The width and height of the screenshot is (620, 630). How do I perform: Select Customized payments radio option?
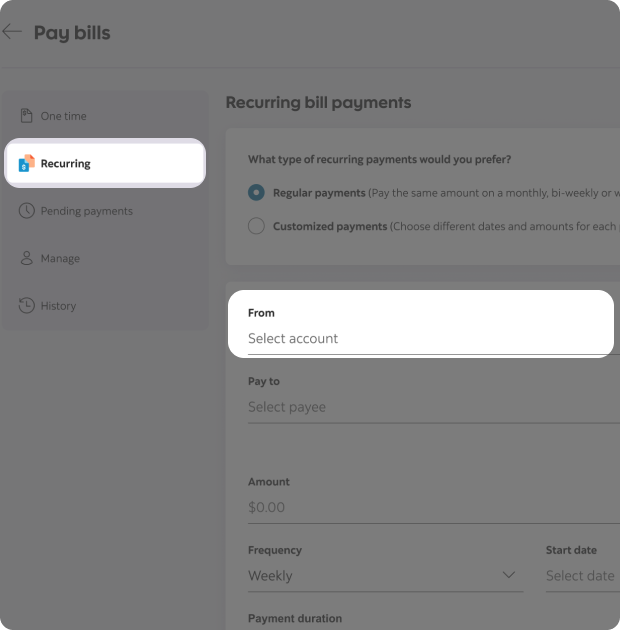pos(257,226)
